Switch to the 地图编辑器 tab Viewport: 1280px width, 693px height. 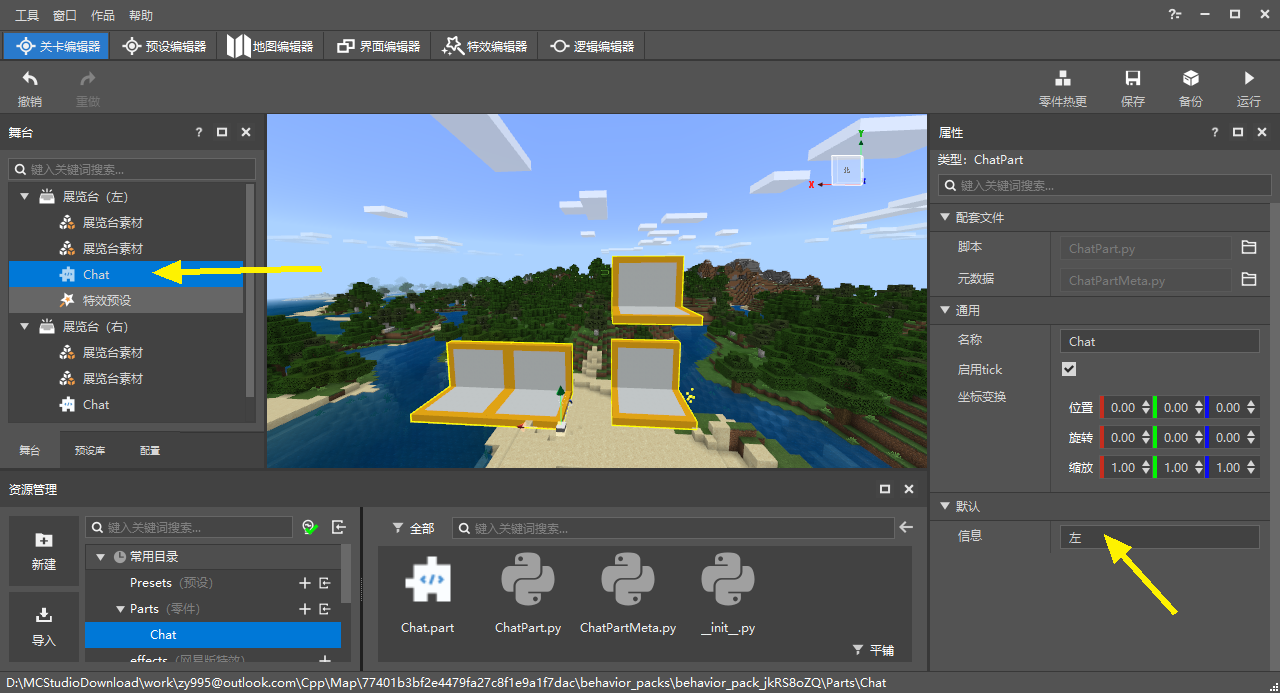click(270, 46)
